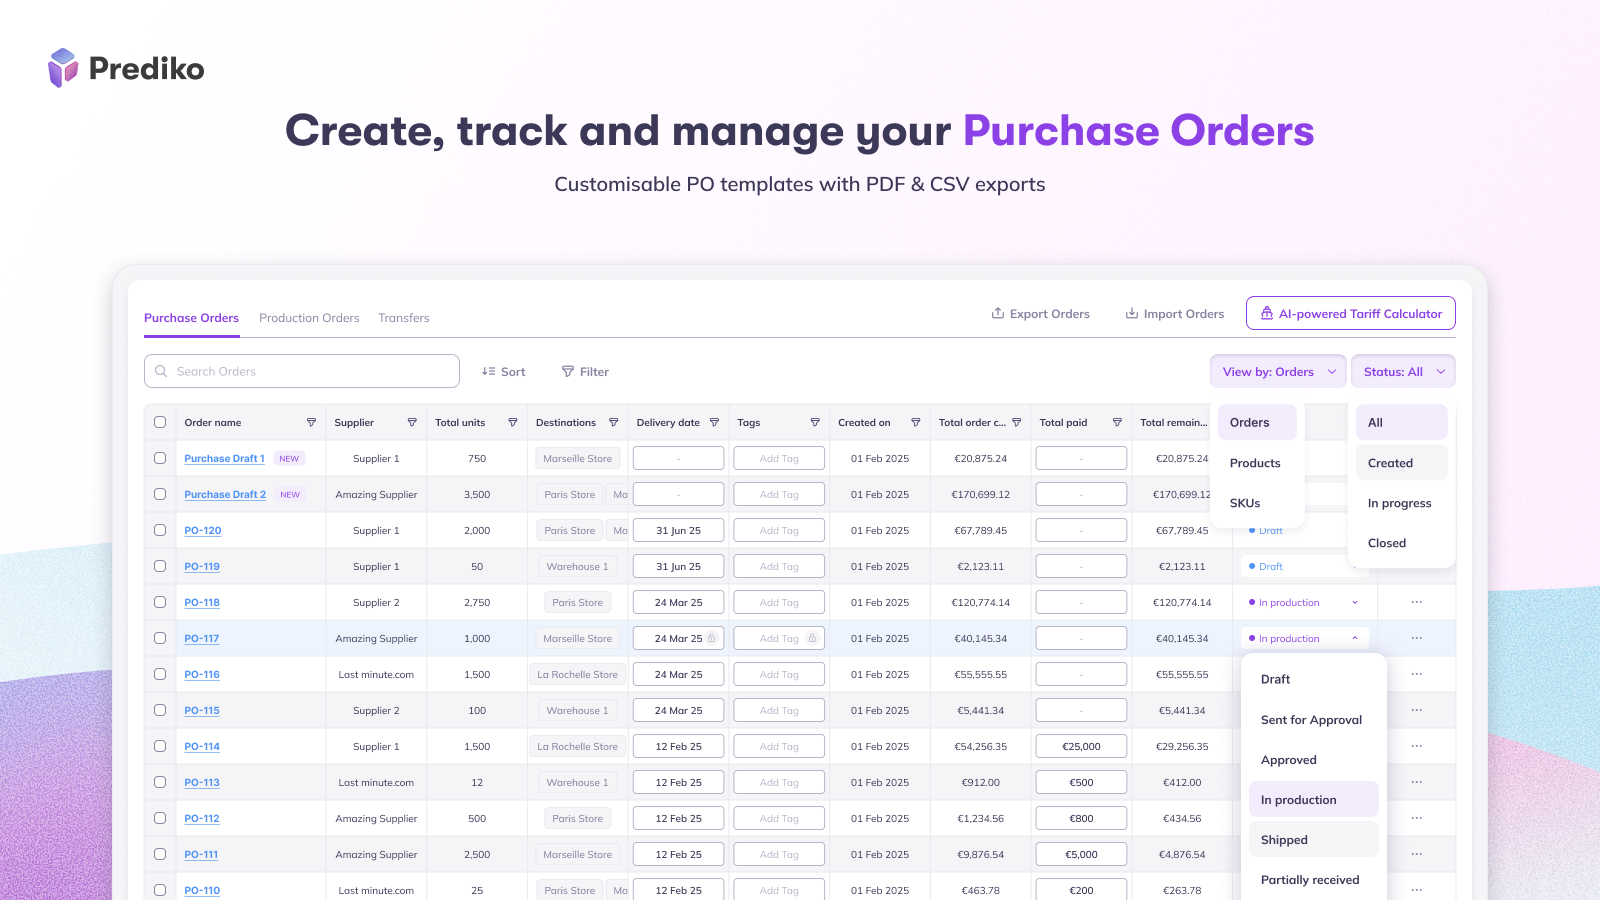
Task: Click the Filter funnel icon
Action: [x=568, y=371]
